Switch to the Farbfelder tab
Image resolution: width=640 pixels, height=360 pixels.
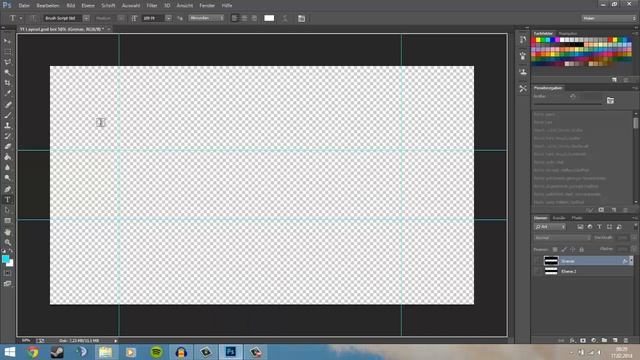543,33
